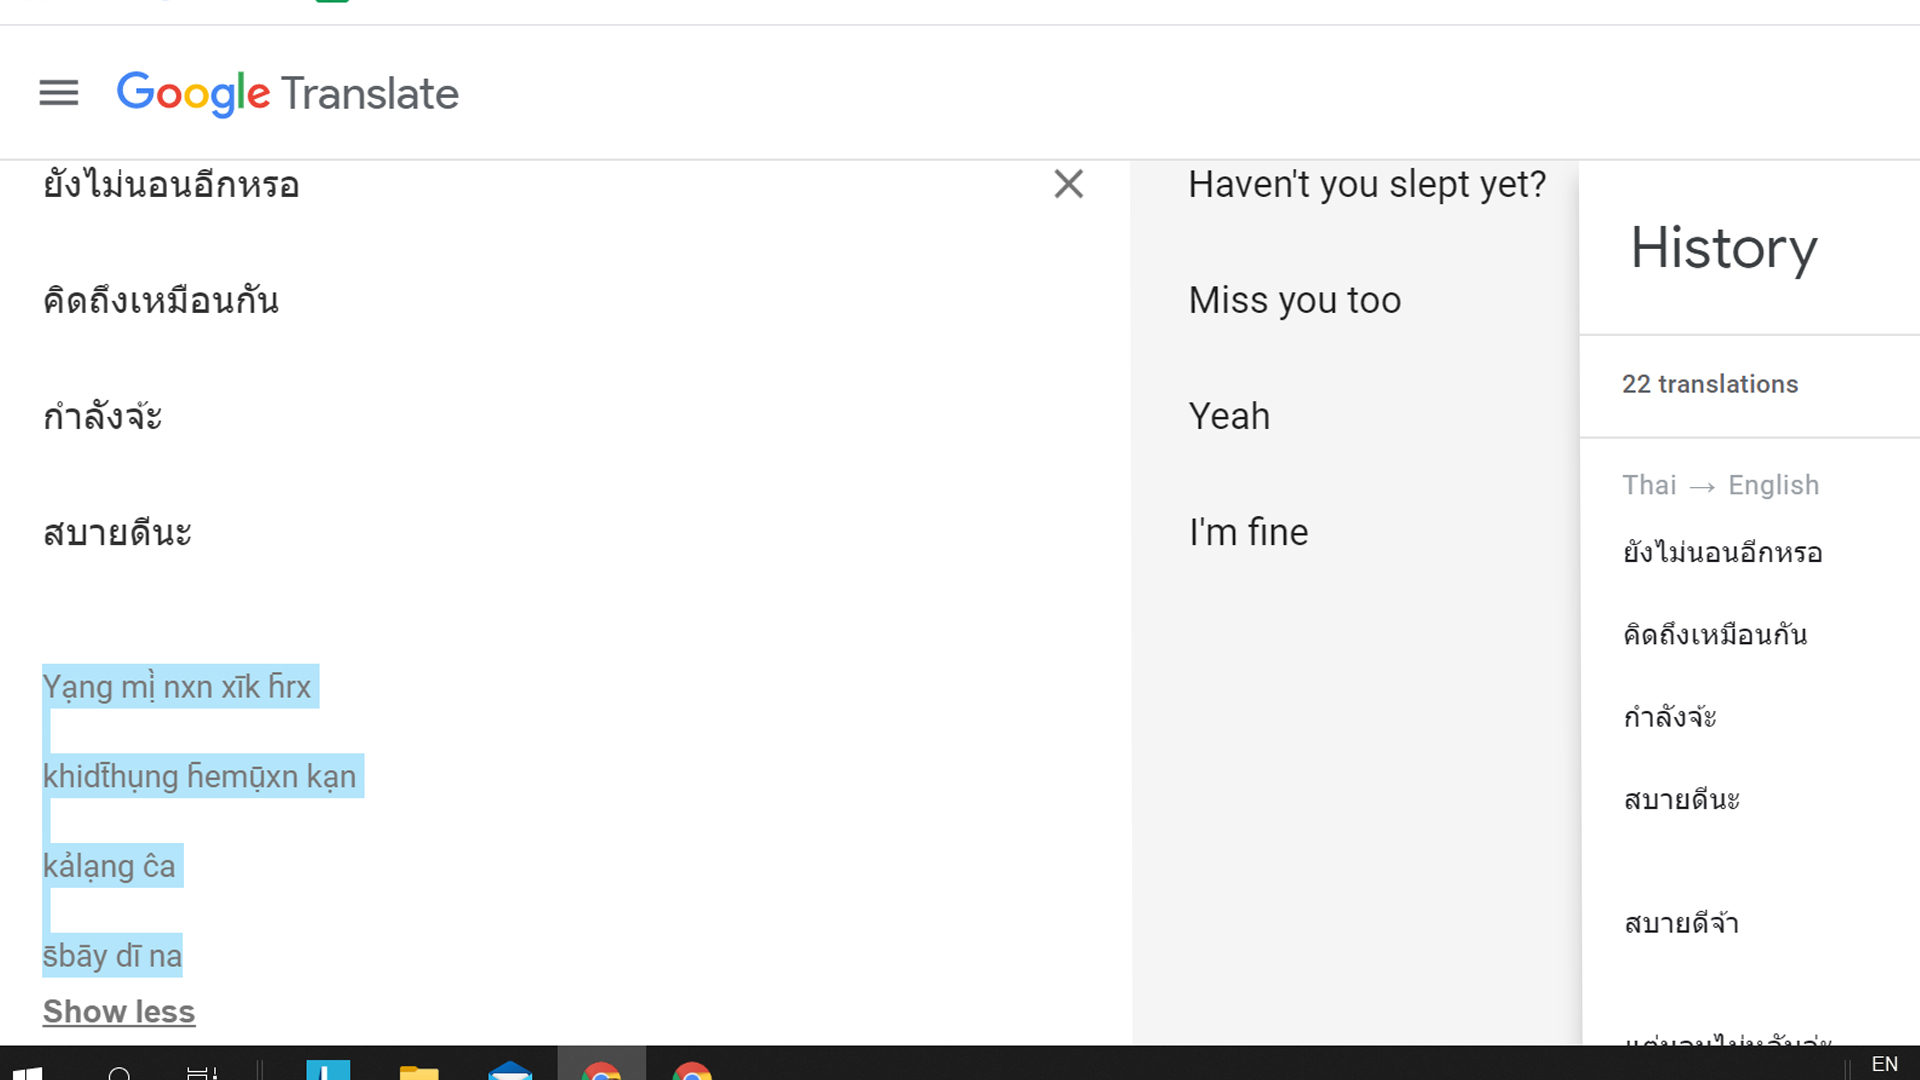Open the Windows Start menu
Screen dimensions: 1920x1080
coord(28,1071)
